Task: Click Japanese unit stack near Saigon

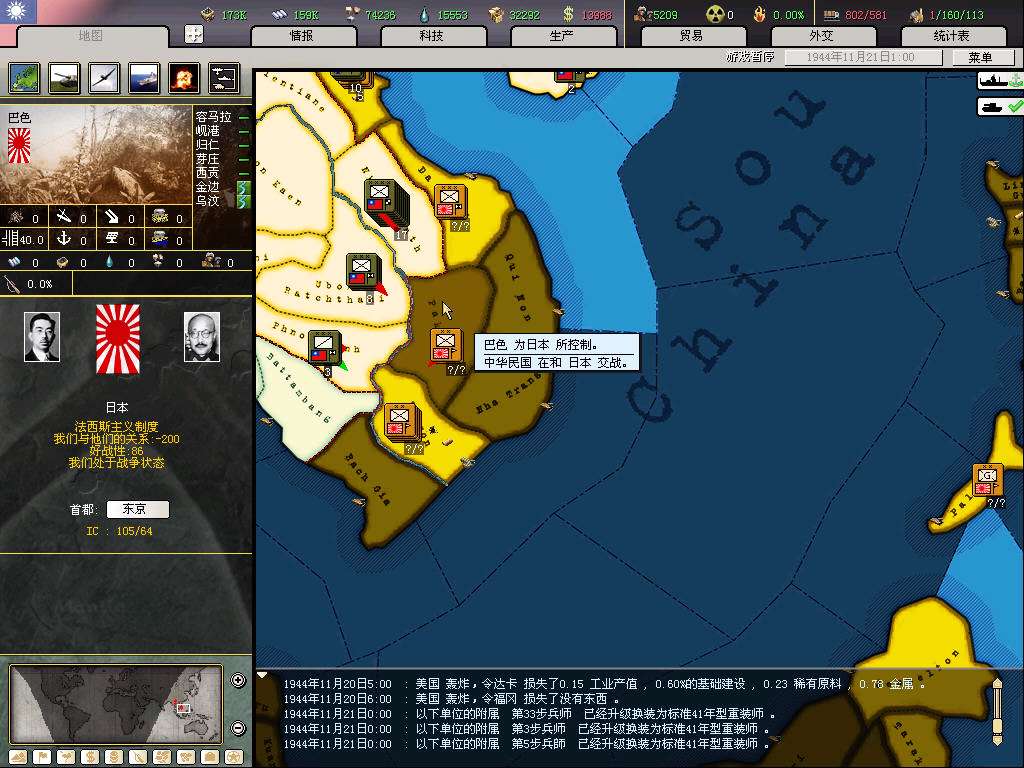Action: pyautogui.click(x=402, y=421)
